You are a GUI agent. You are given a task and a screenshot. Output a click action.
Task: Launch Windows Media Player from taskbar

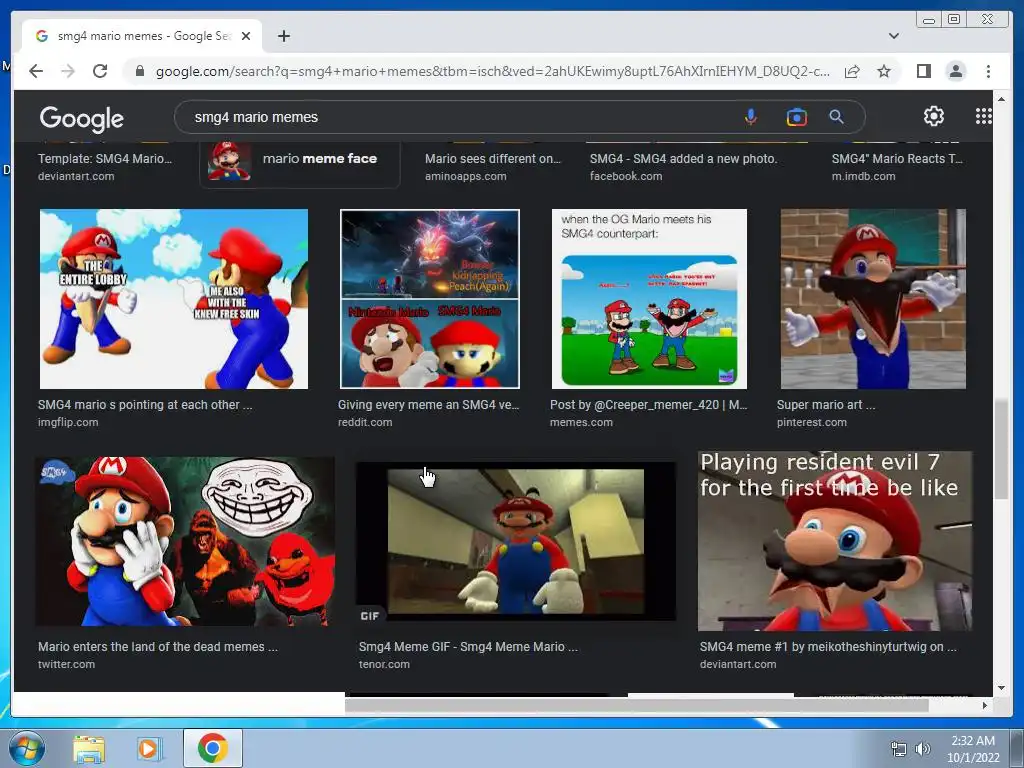[149, 749]
